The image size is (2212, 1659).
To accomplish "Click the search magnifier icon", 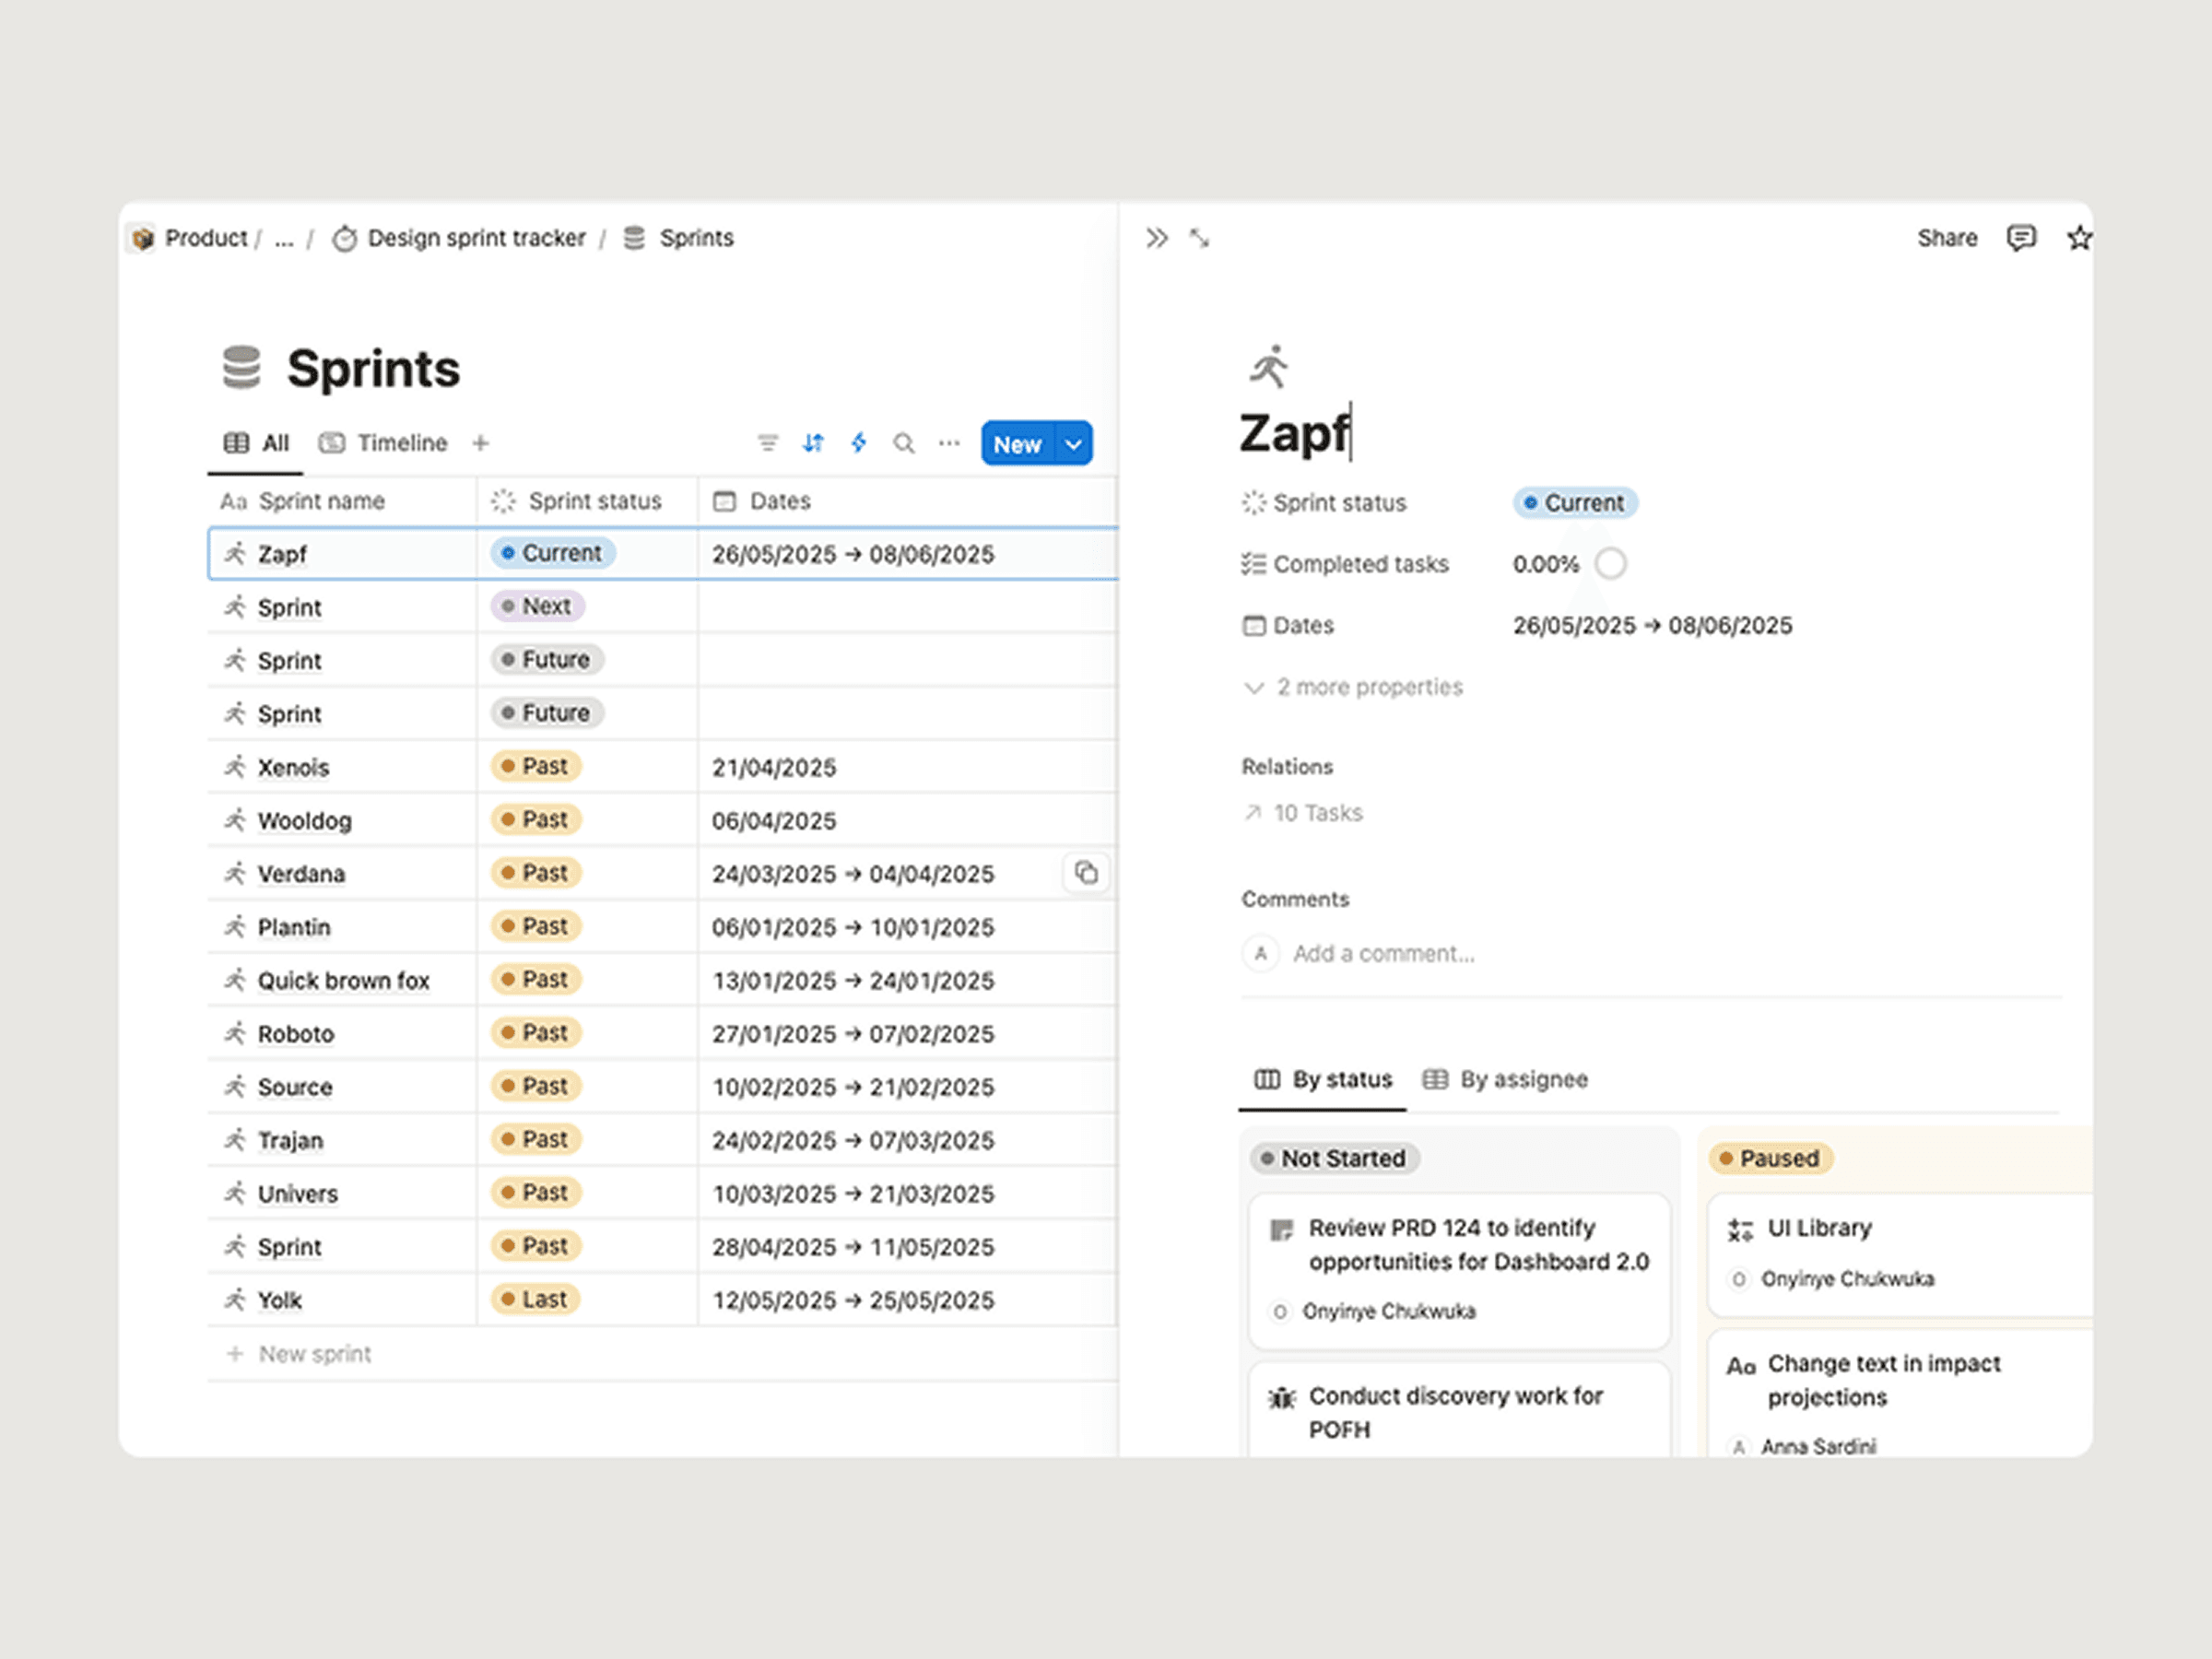I will coord(903,443).
